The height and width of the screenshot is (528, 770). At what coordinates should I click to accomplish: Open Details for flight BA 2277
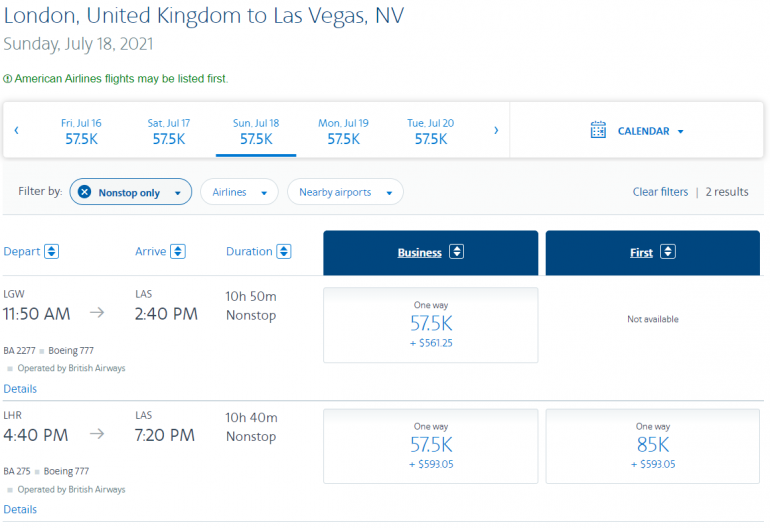coord(20,388)
